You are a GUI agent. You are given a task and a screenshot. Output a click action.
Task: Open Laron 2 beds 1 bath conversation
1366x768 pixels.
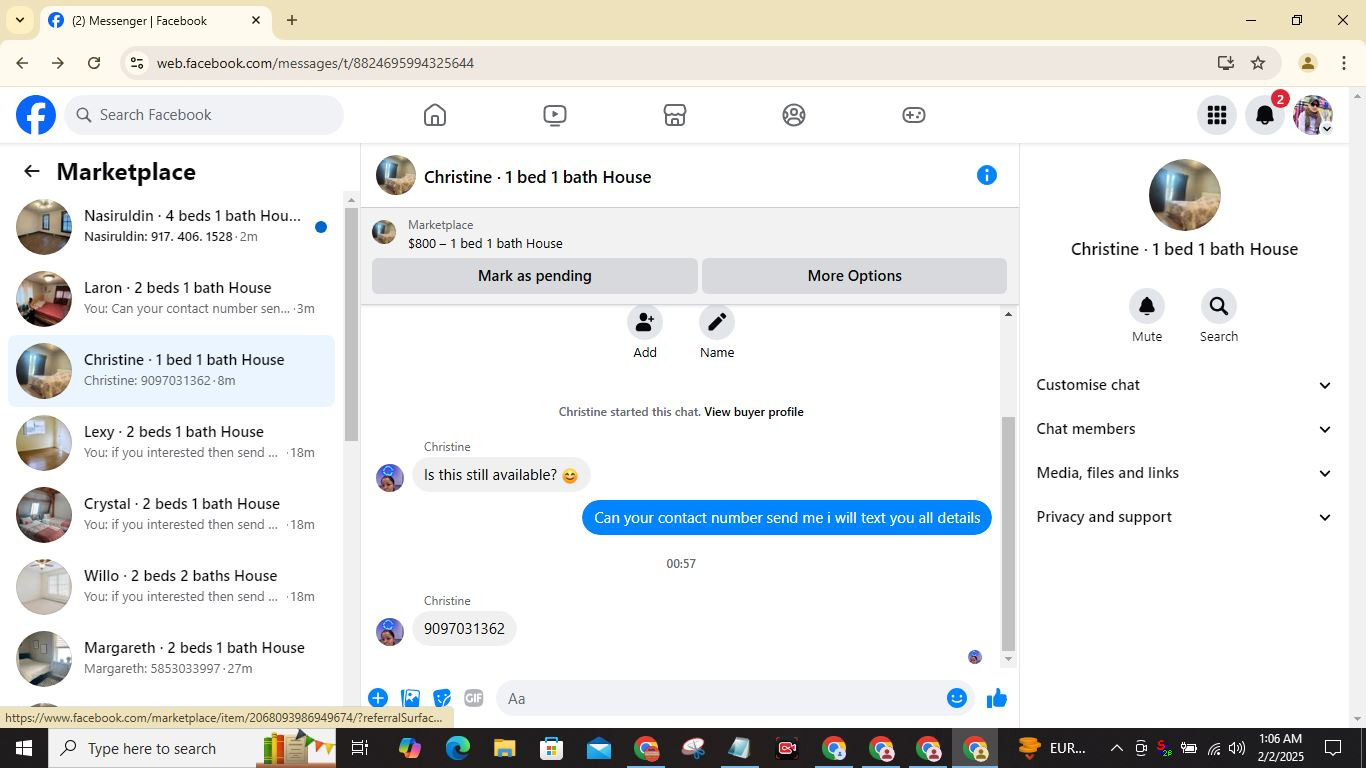[172, 299]
